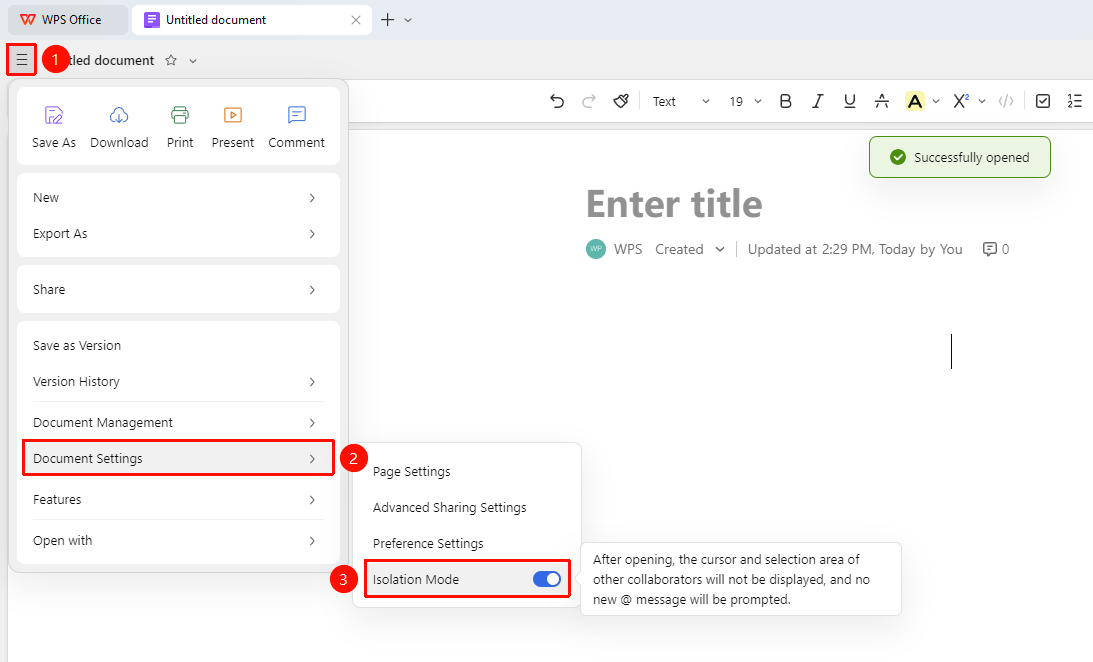
Task: Open the Document Management submenu
Action: (178, 423)
